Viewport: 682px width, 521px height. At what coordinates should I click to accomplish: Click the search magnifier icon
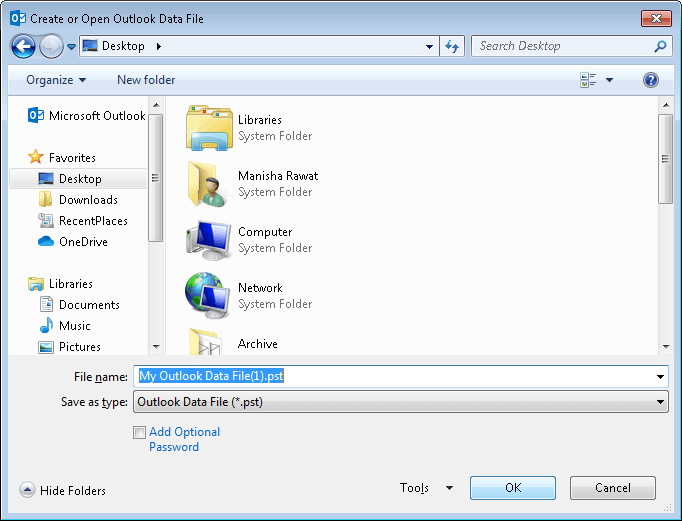click(660, 46)
